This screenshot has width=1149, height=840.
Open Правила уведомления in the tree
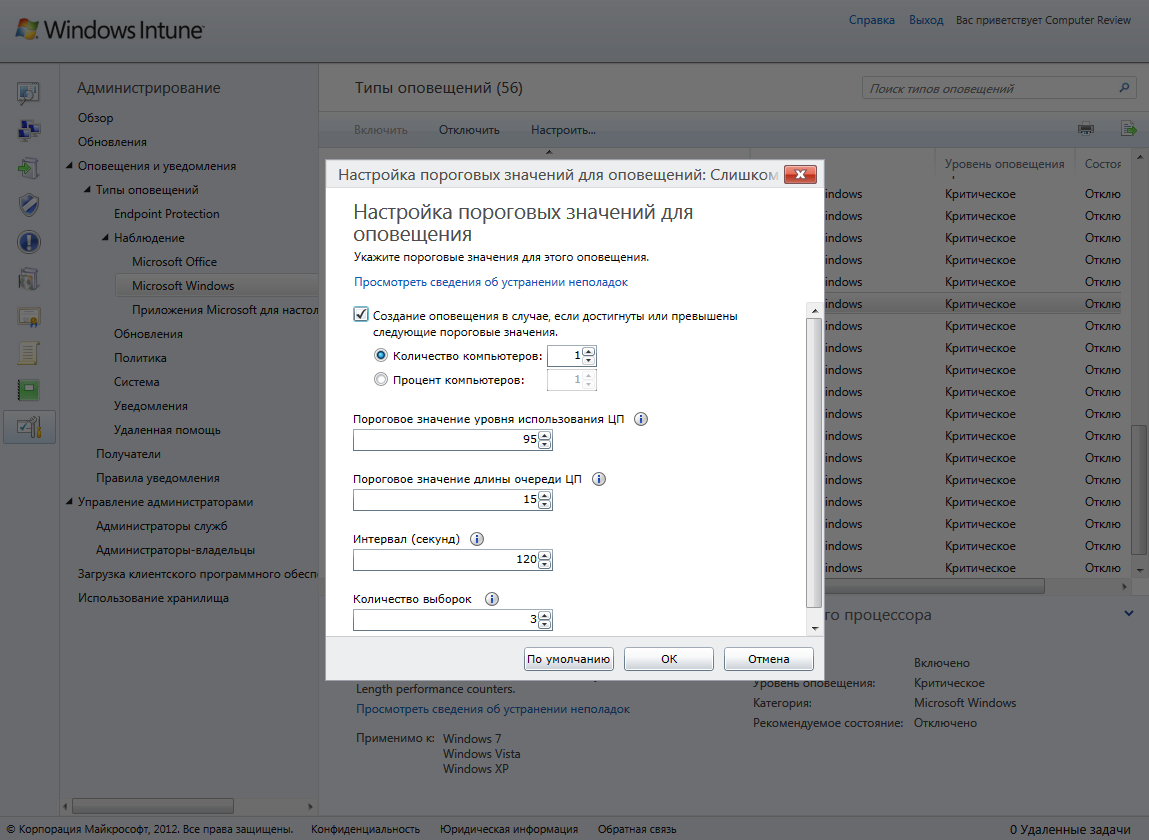coord(158,478)
